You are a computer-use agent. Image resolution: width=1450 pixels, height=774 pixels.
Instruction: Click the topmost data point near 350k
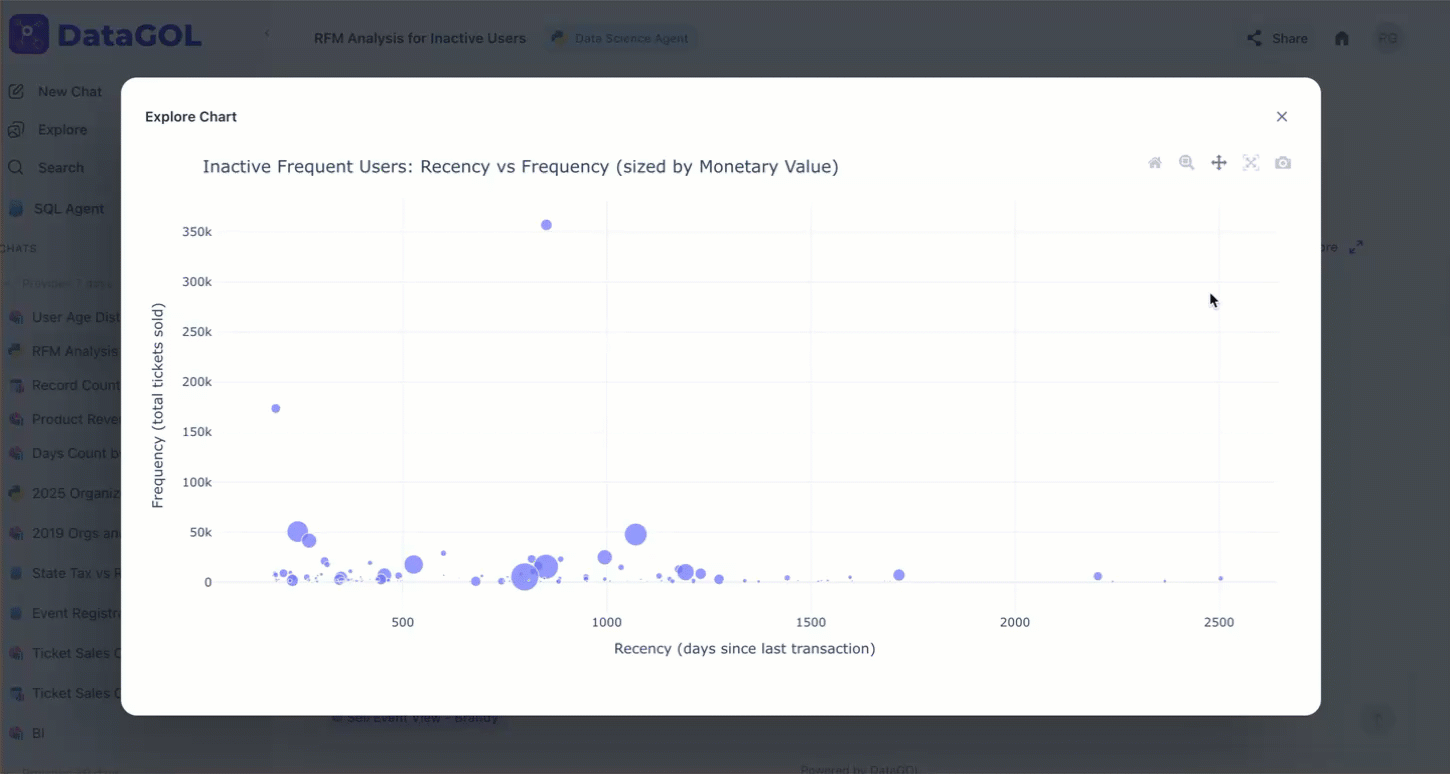tap(546, 225)
